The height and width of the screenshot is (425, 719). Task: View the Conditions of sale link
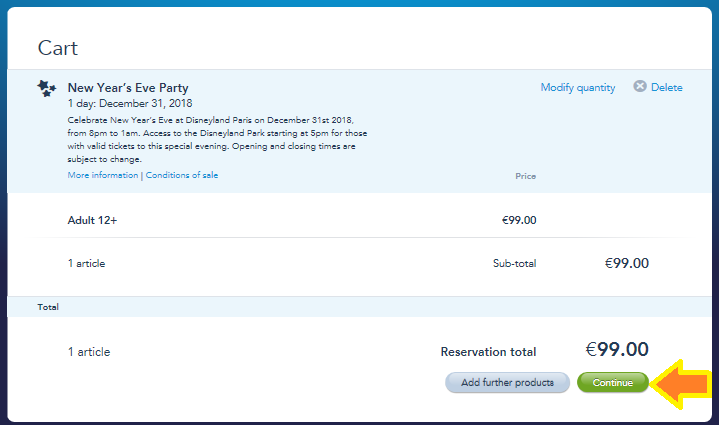point(182,175)
